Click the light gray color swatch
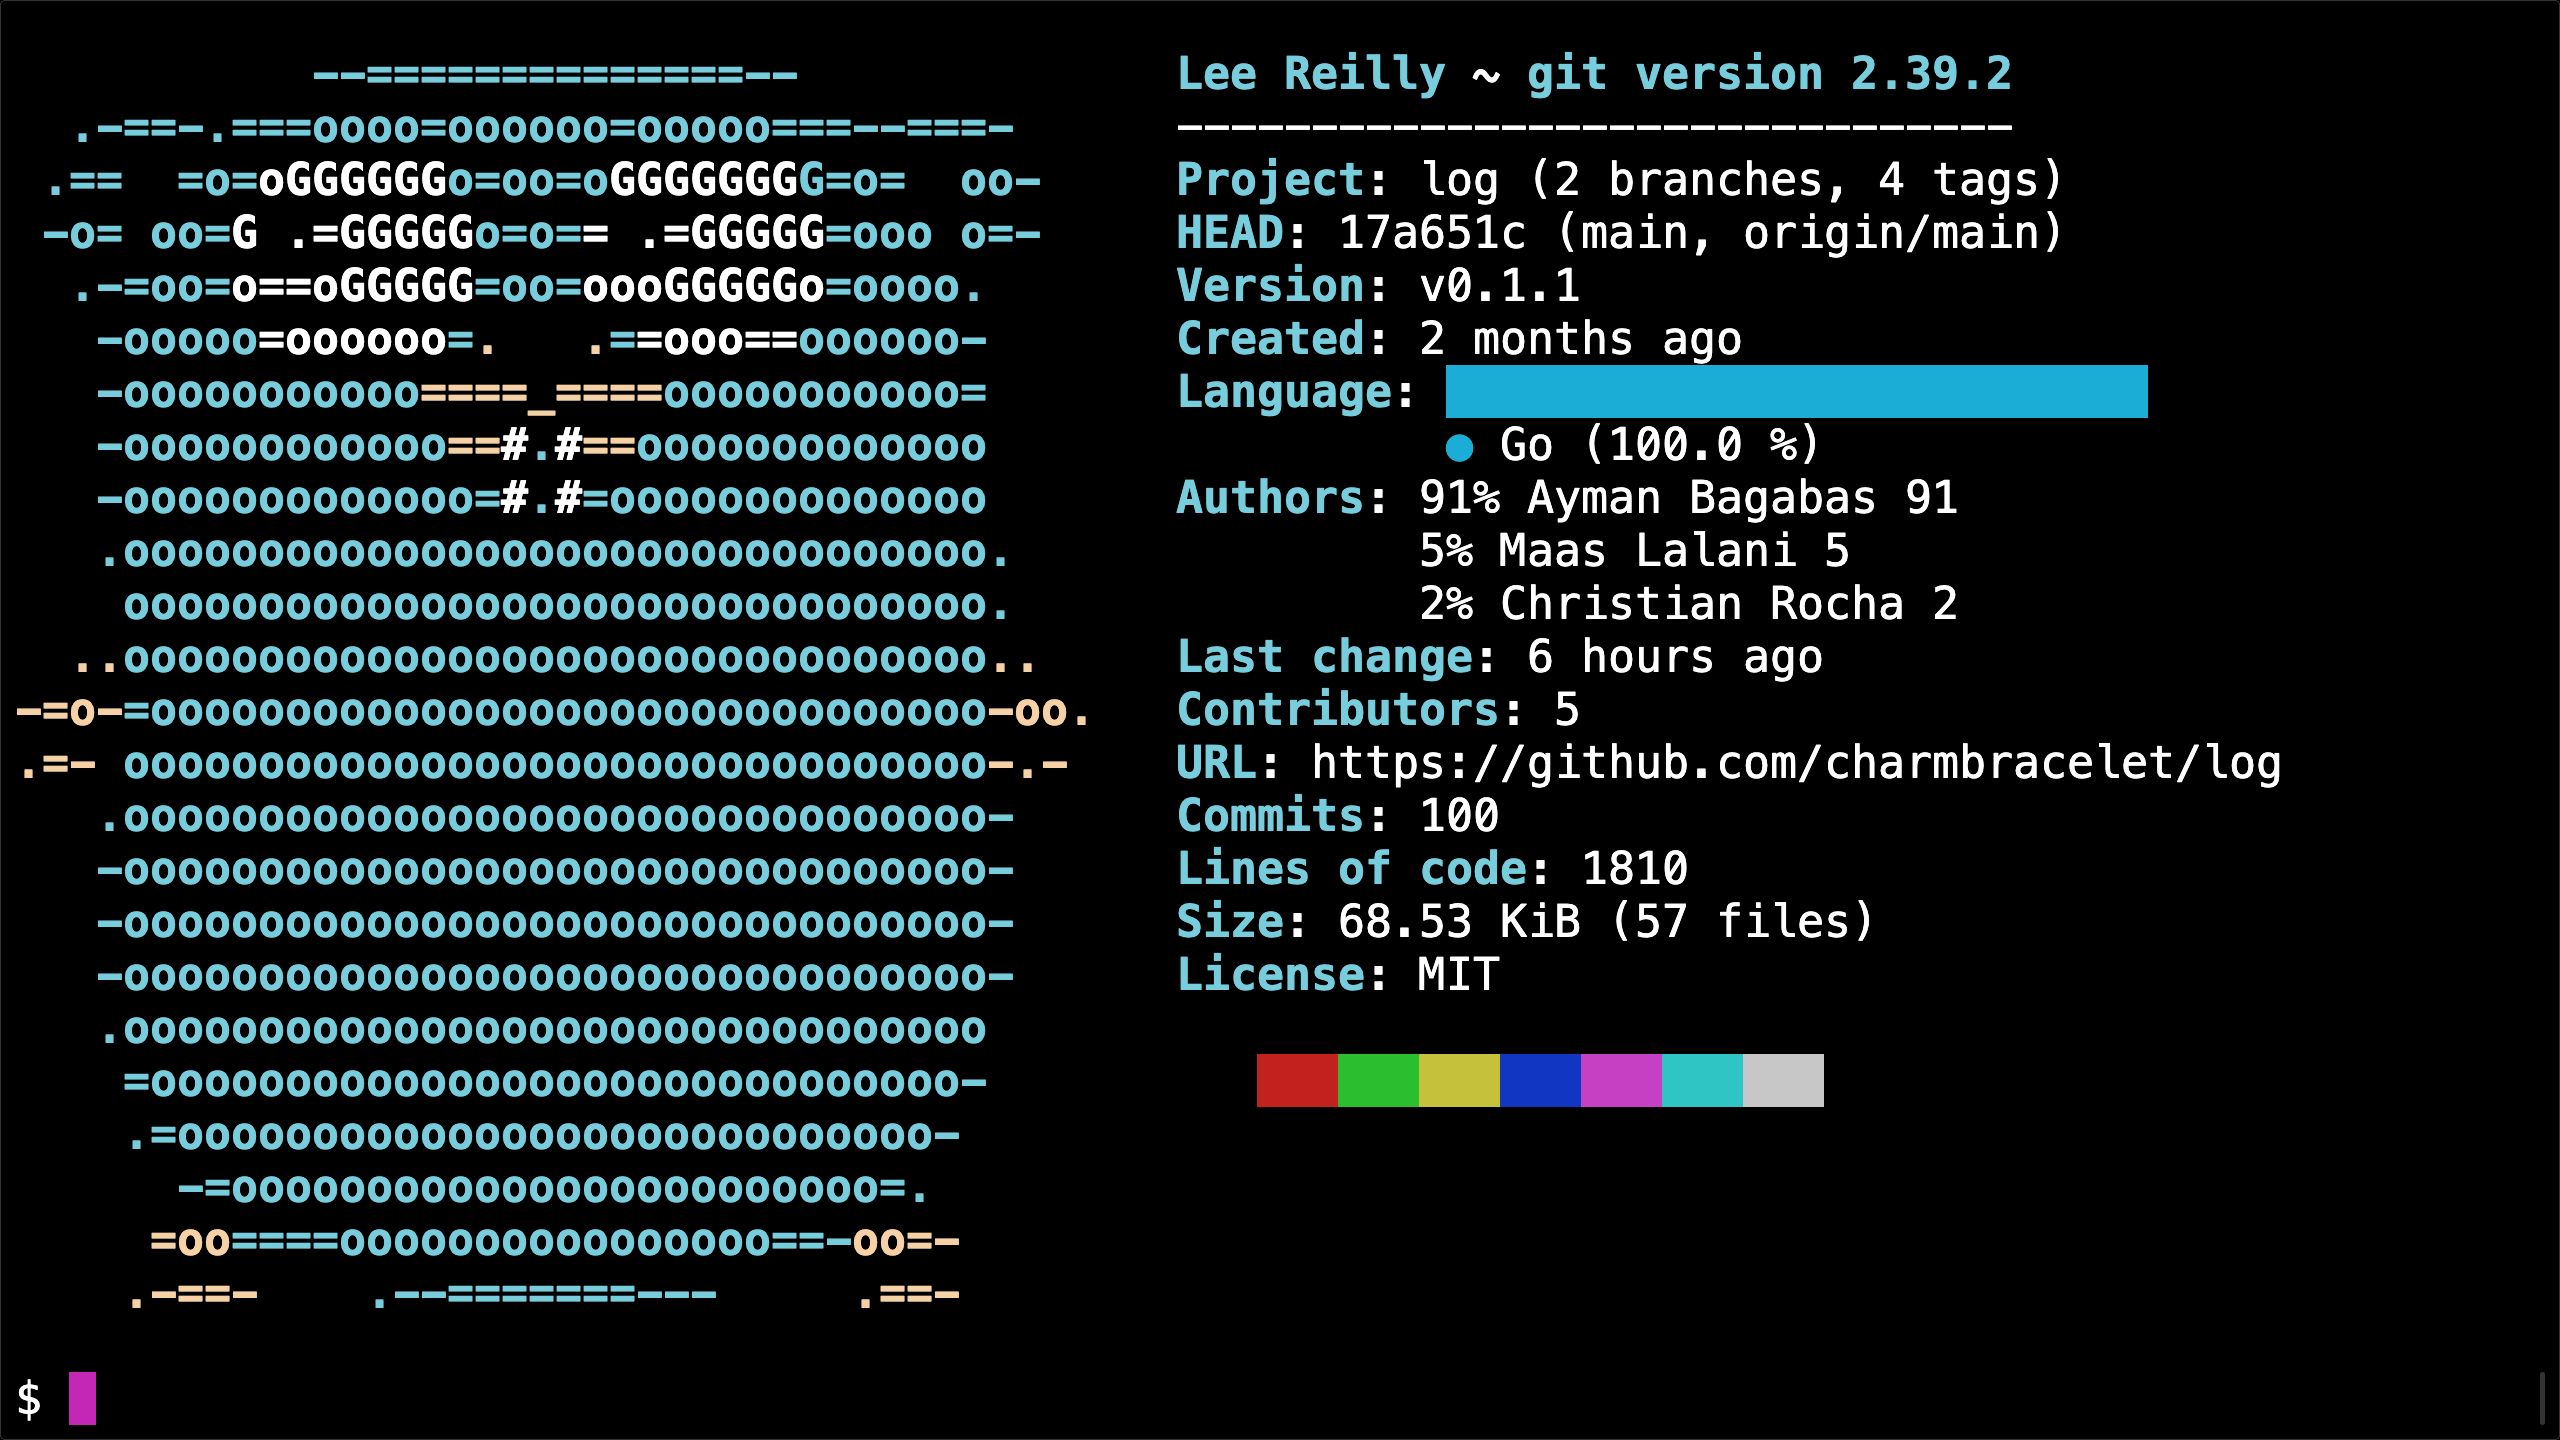 1783,1080
